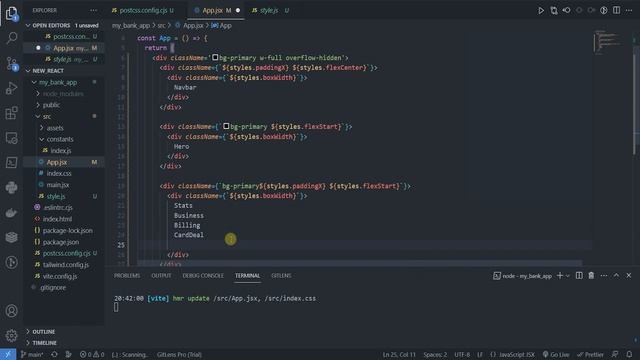Open index.js under constants
This screenshot has width=640, height=360.
coord(63,151)
